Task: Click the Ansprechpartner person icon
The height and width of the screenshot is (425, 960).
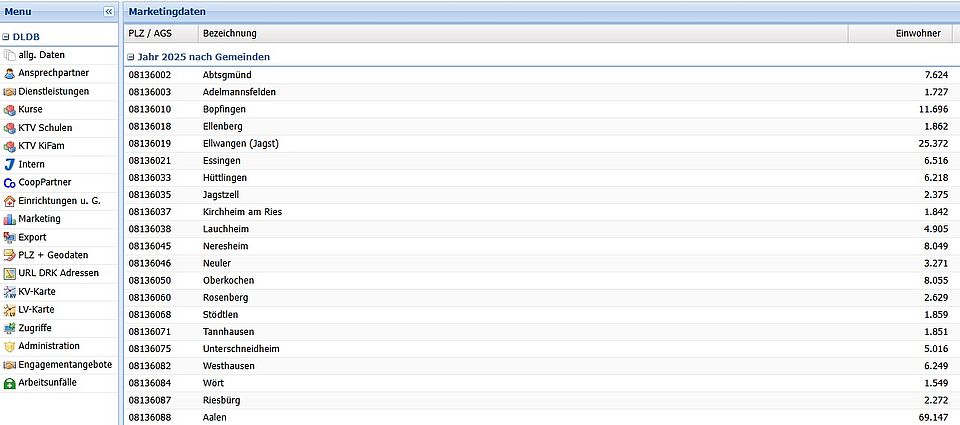Action: tap(10, 73)
